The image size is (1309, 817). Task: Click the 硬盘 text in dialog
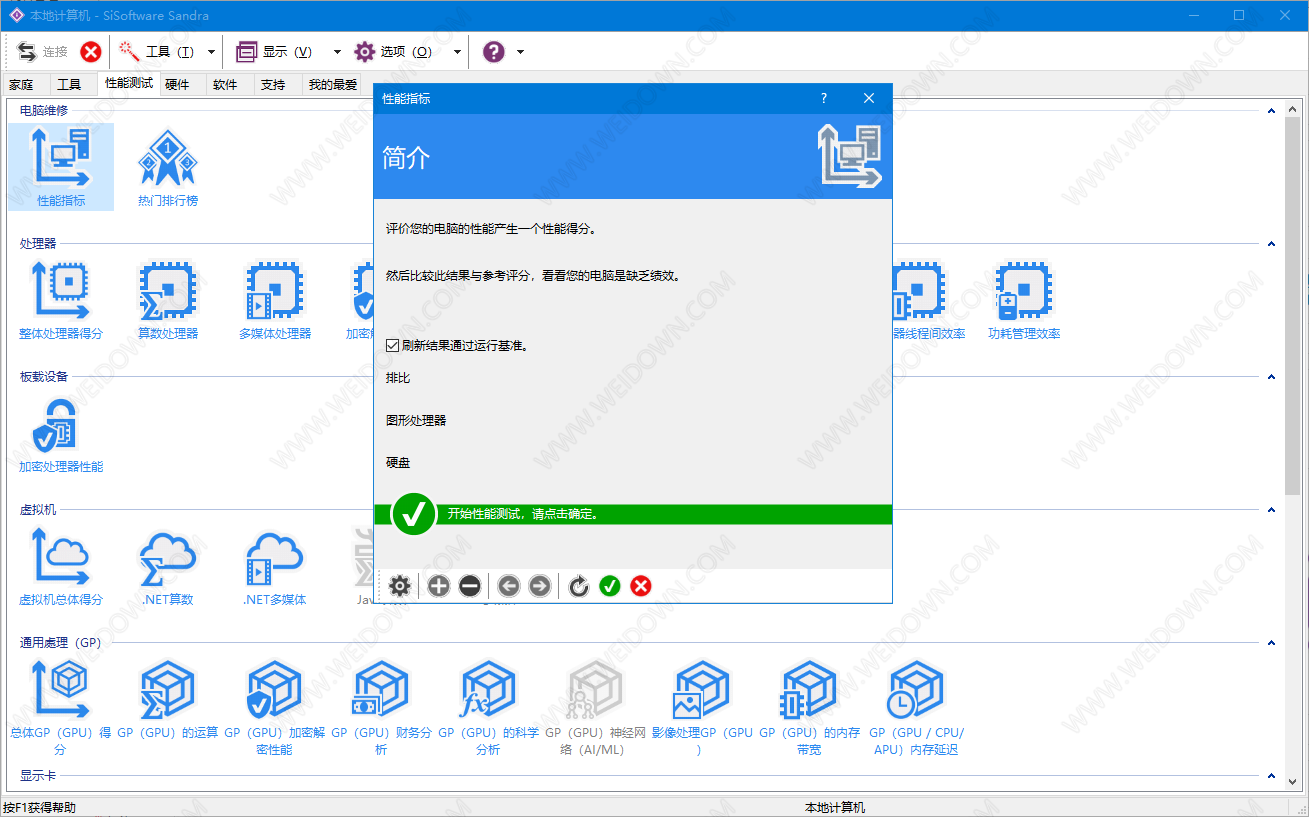tap(398, 463)
